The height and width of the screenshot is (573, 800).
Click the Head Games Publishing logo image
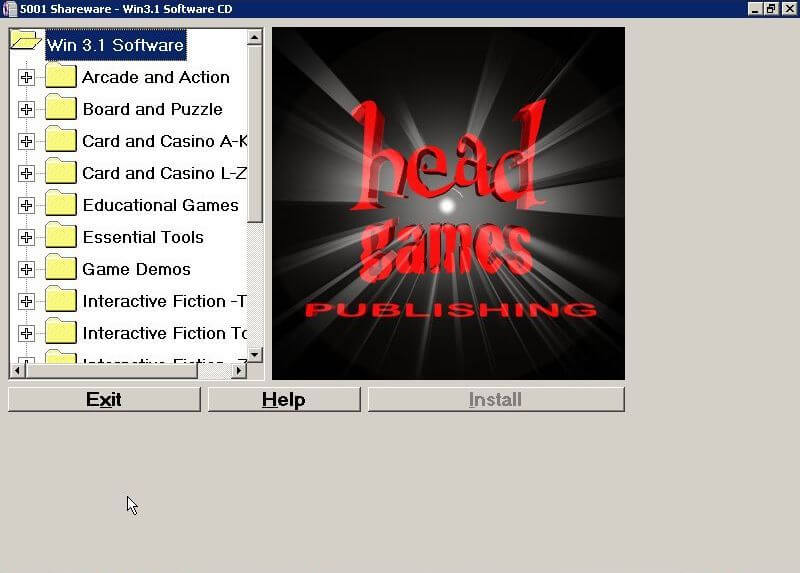tap(448, 204)
